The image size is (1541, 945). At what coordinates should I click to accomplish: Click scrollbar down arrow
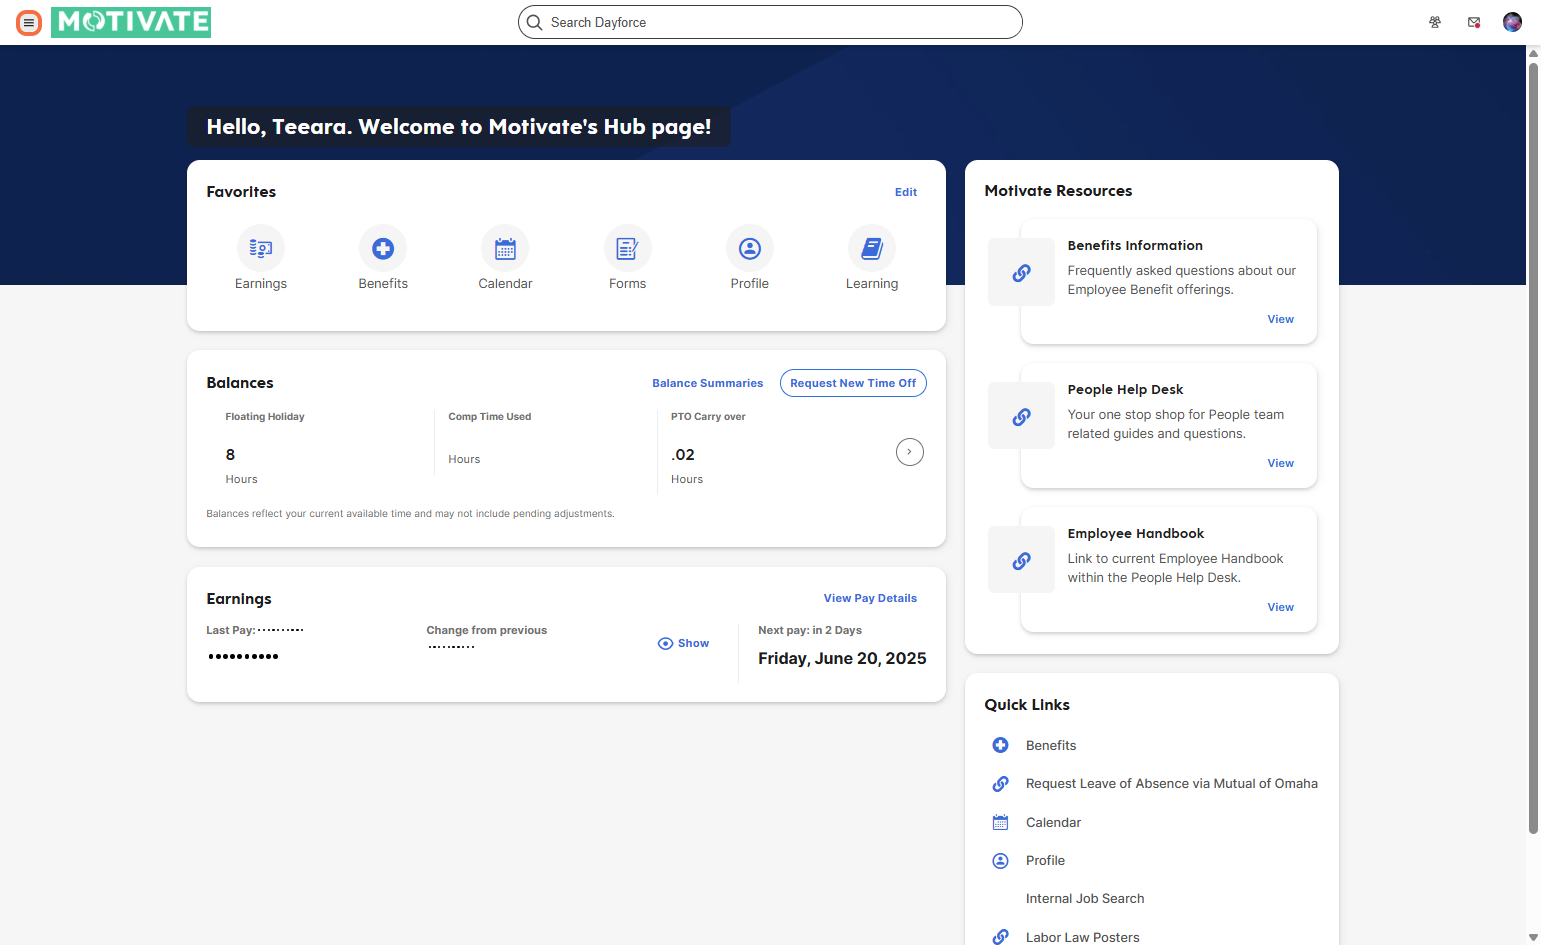(1533, 937)
